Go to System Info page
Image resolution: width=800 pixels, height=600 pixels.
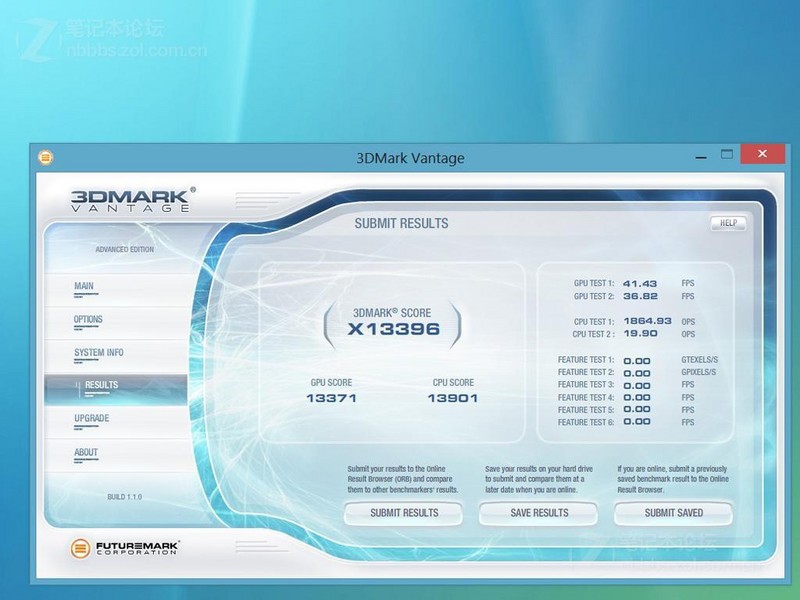(116, 356)
